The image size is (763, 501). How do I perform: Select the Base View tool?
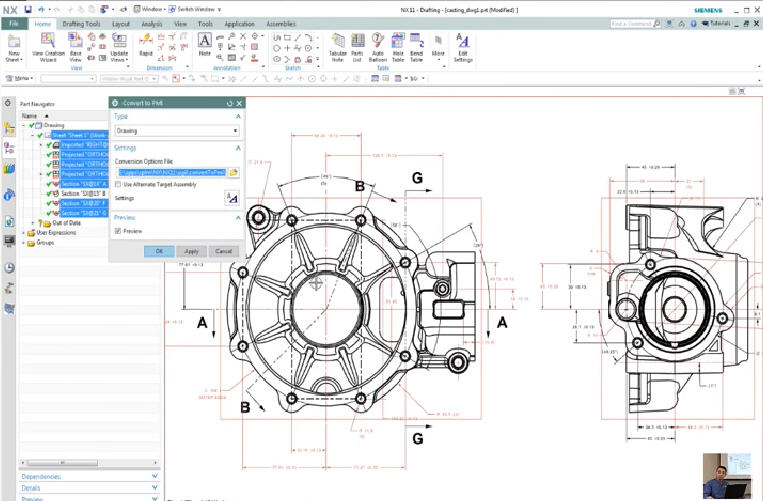click(x=75, y=48)
